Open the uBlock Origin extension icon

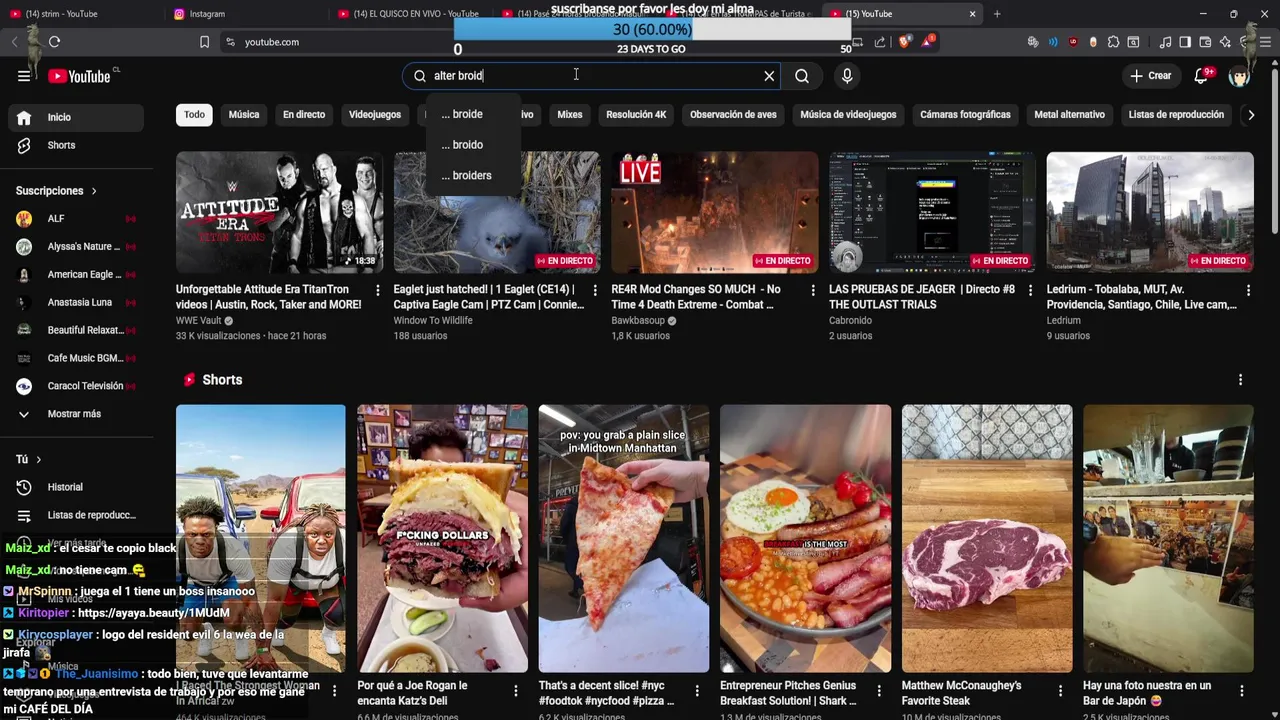pos(1073,42)
